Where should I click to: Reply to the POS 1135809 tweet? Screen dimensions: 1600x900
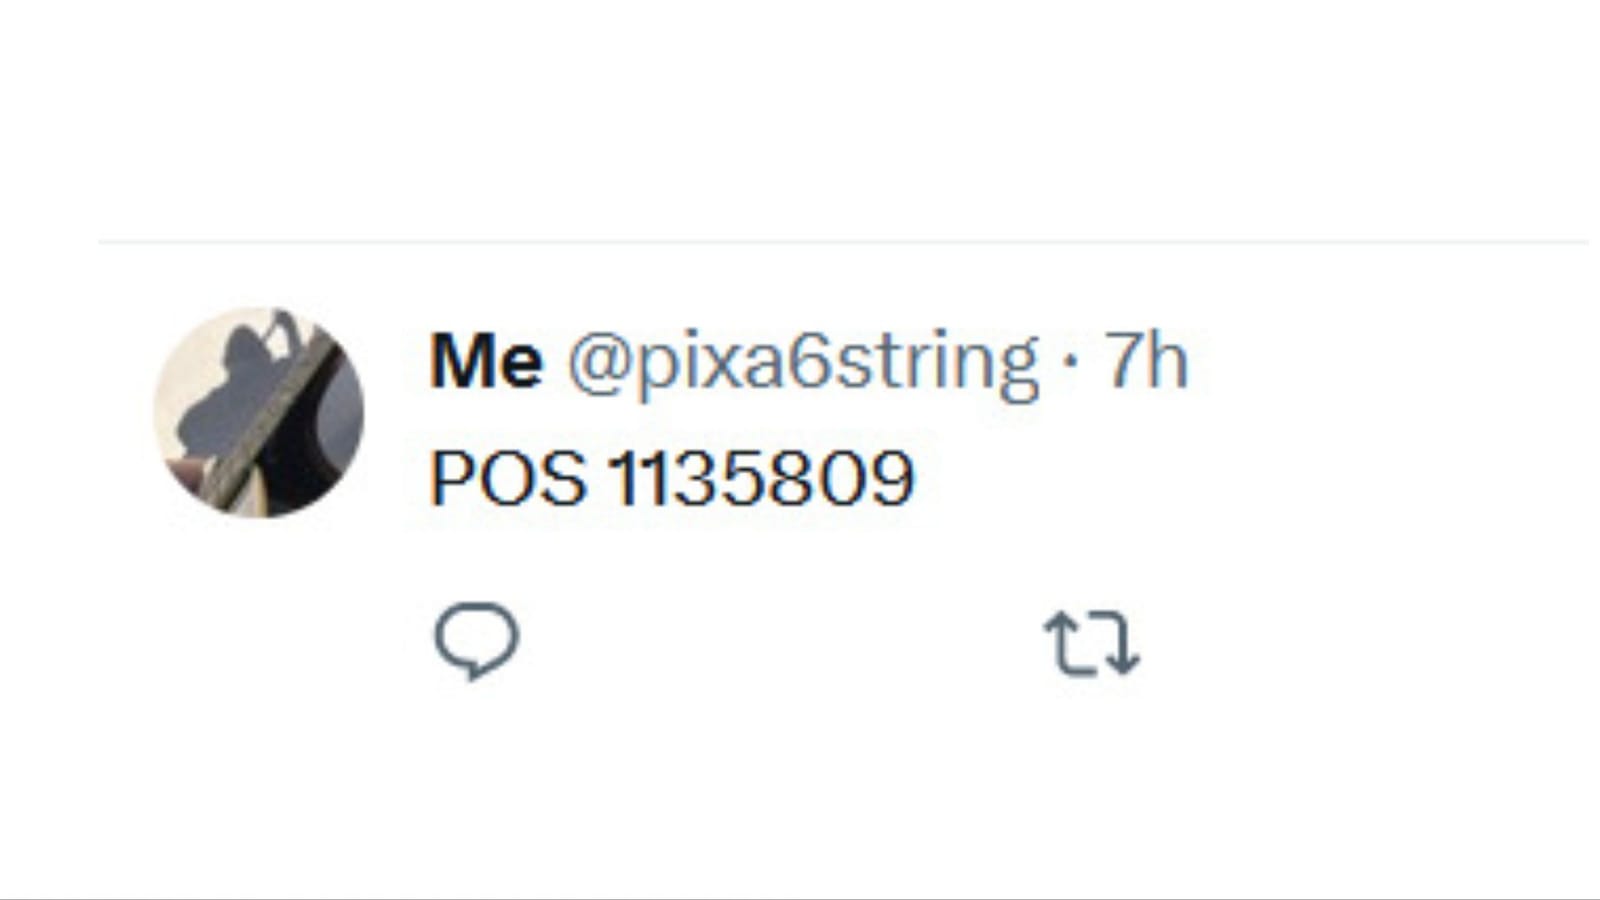(477, 641)
